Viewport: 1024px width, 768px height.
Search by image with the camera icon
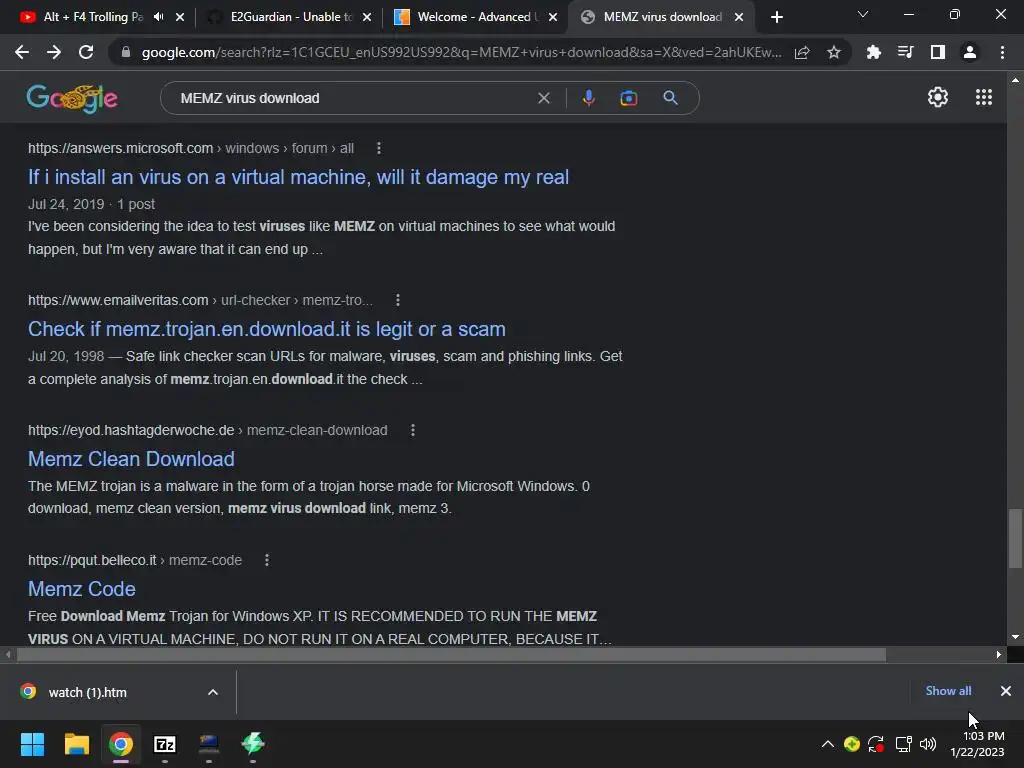pos(629,98)
